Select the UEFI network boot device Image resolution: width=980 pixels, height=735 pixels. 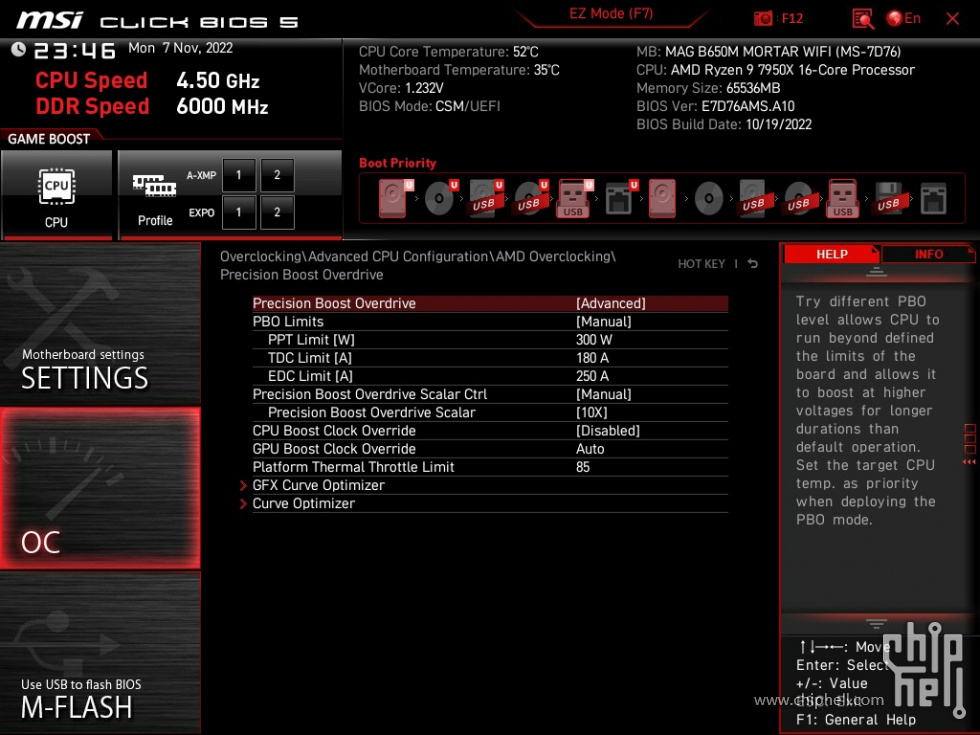tap(621, 199)
